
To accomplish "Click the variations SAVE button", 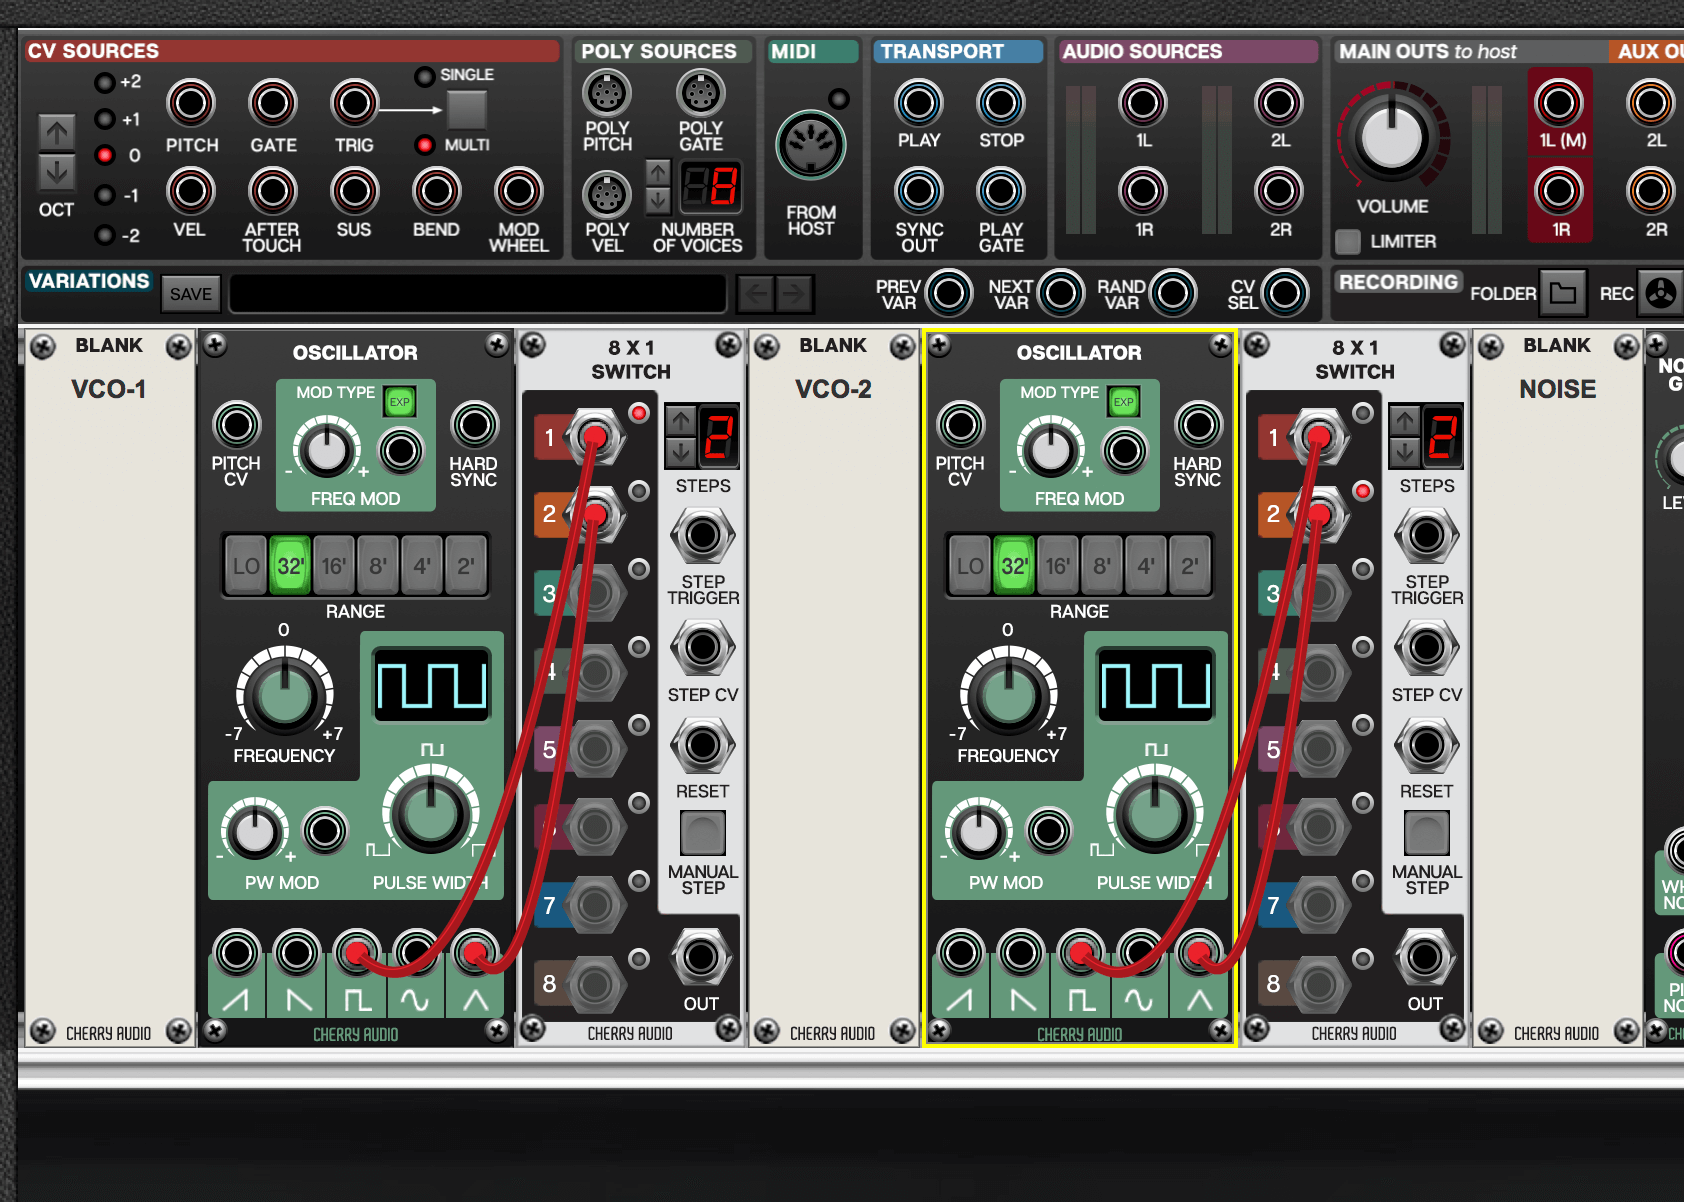I will pos(190,294).
